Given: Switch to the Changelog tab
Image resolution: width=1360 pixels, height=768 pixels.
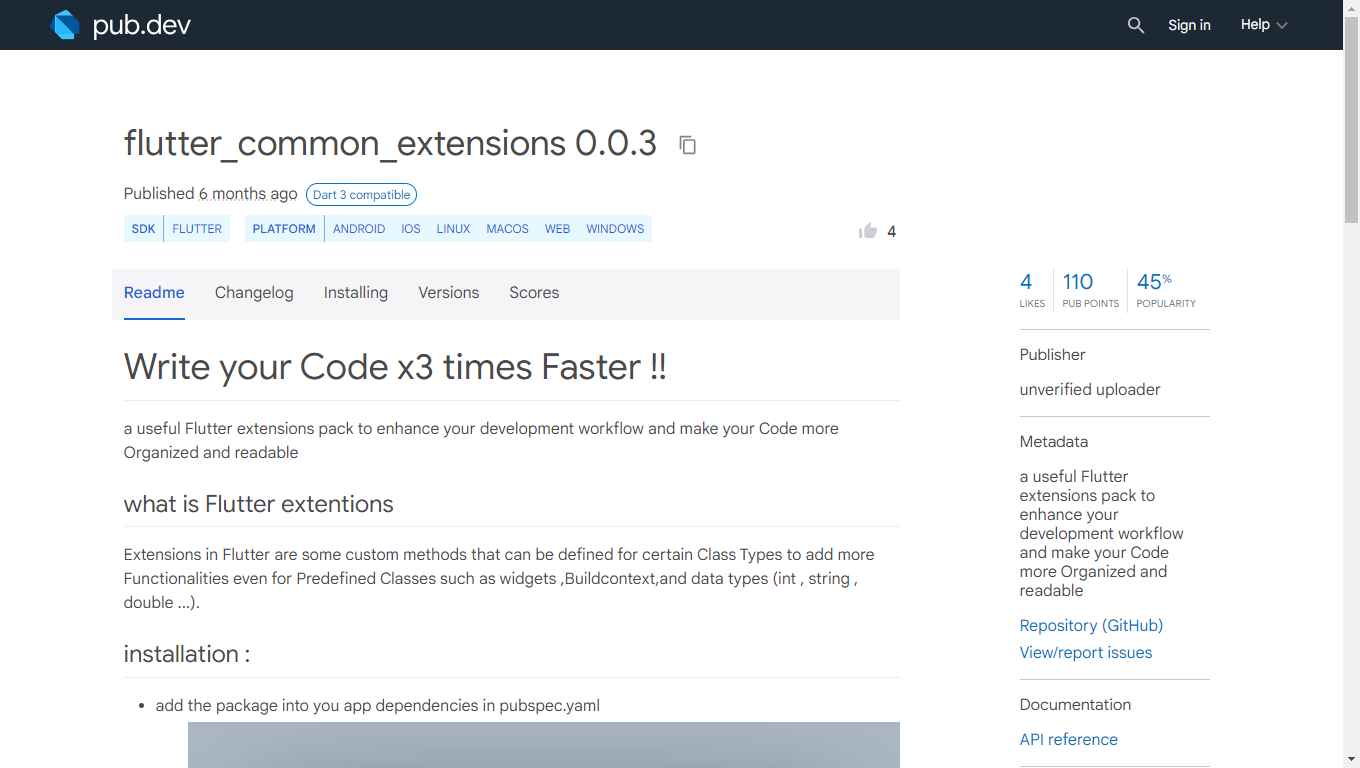Looking at the screenshot, I should 254,292.
